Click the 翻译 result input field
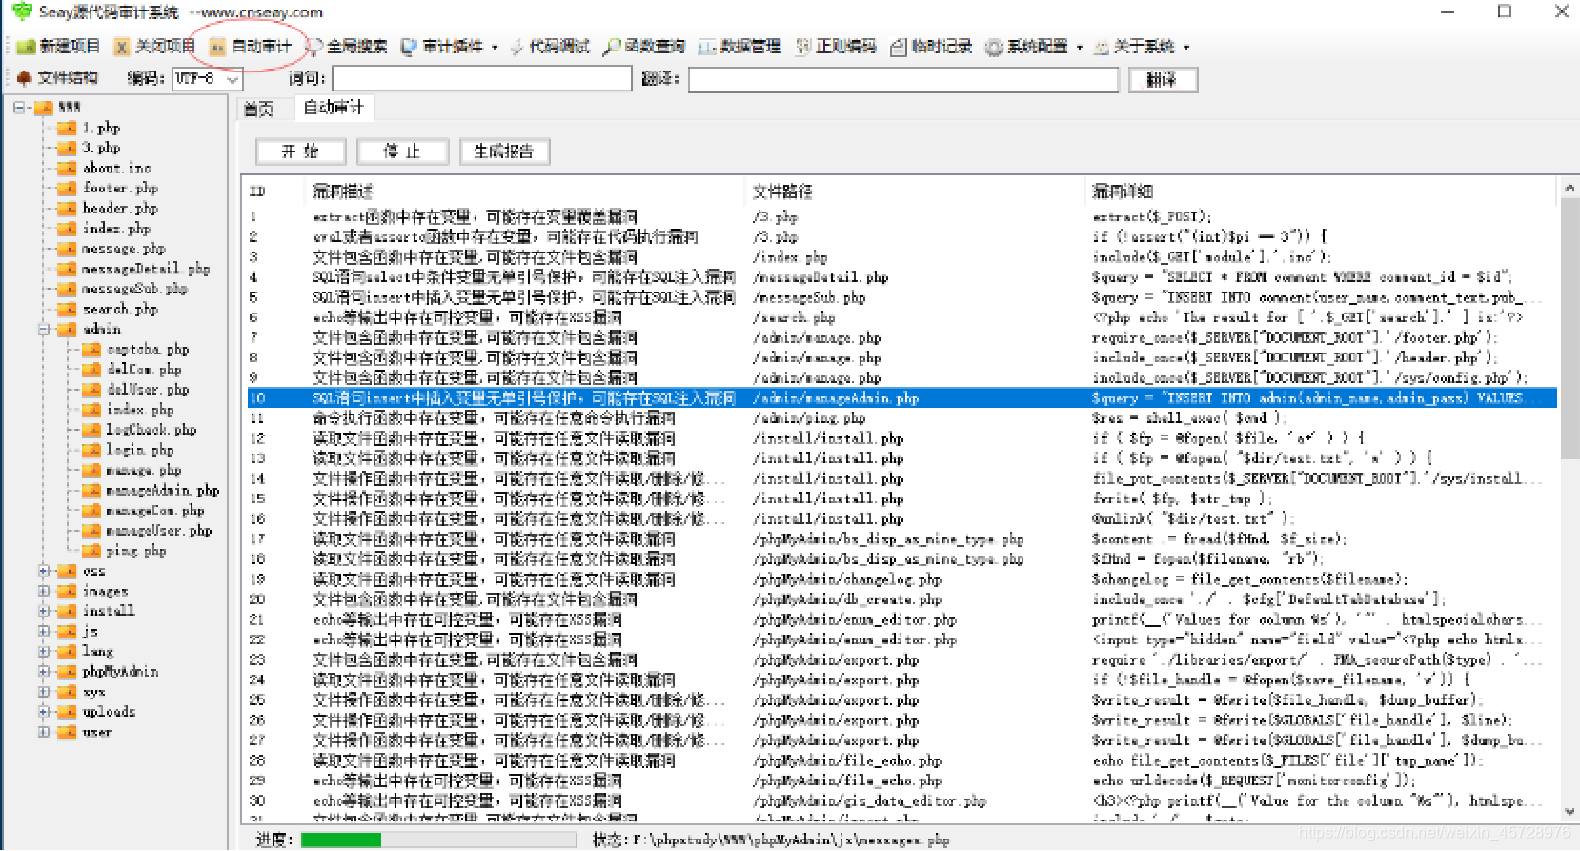The height and width of the screenshot is (851, 1580). click(903, 79)
